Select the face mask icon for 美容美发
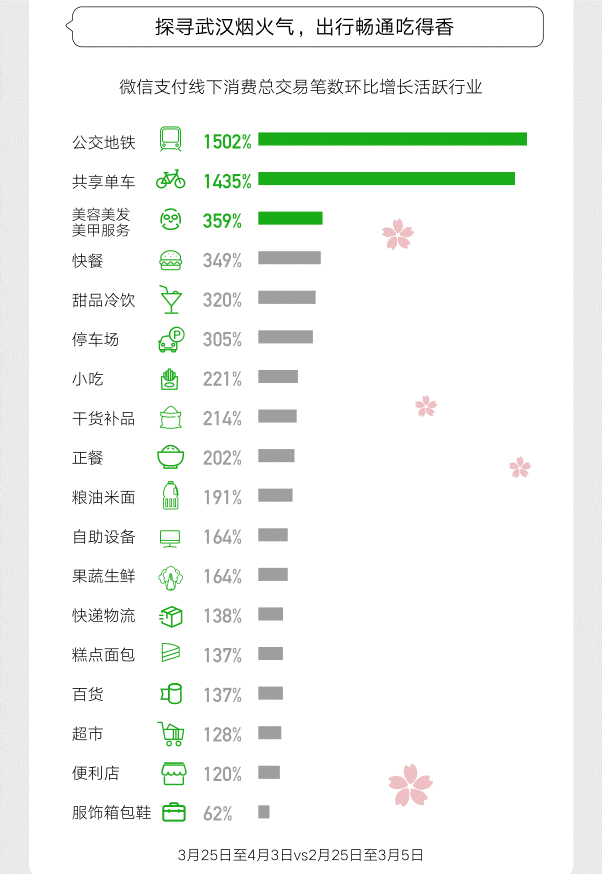 pyautogui.click(x=170, y=220)
